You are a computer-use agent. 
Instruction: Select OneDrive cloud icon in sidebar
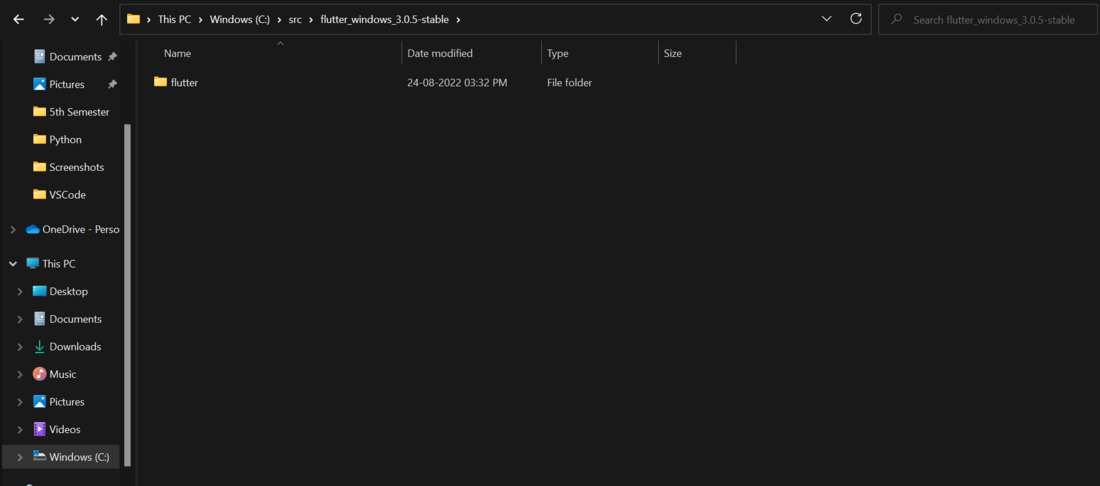point(32,229)
